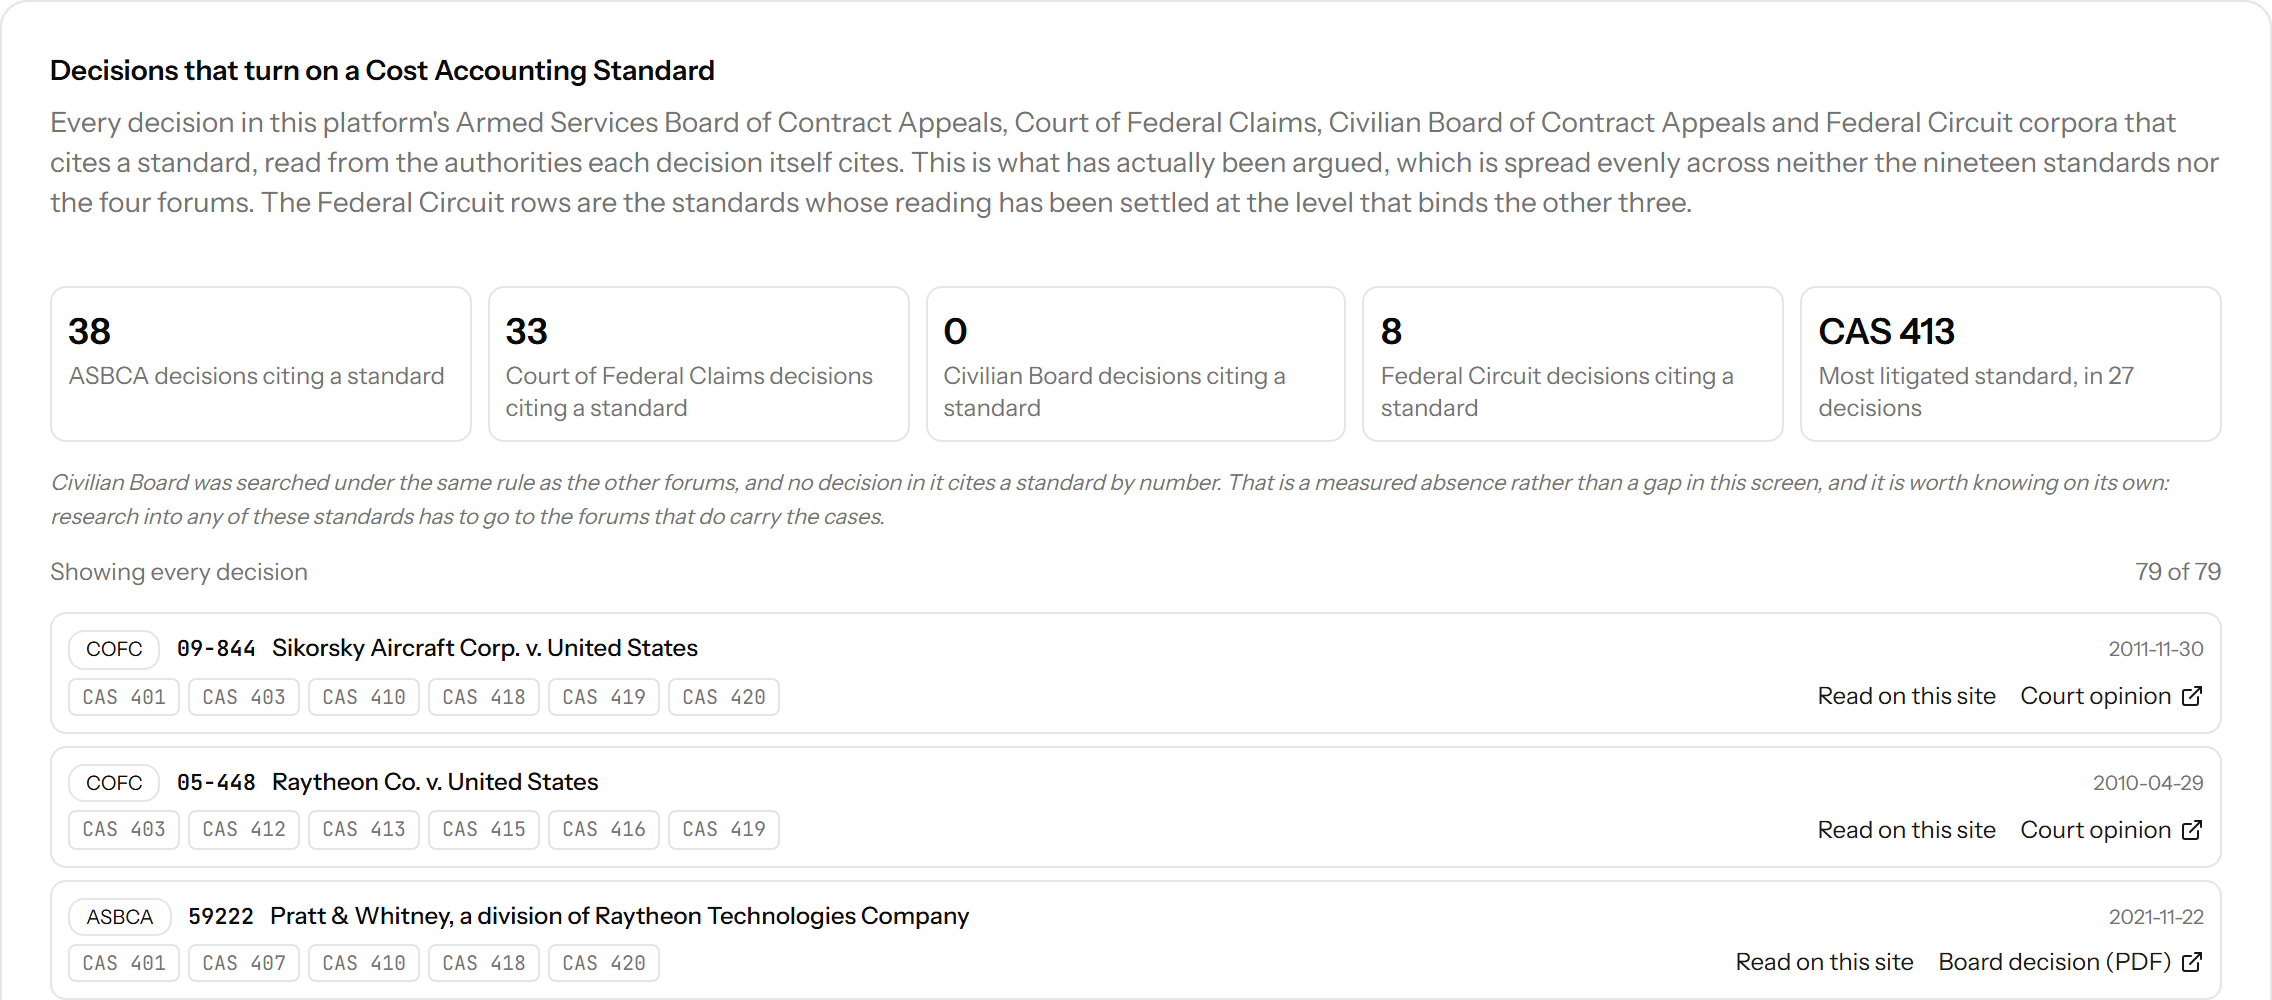
Task: Open Raytheon Co. v. United States title
Action: point(435,782)
